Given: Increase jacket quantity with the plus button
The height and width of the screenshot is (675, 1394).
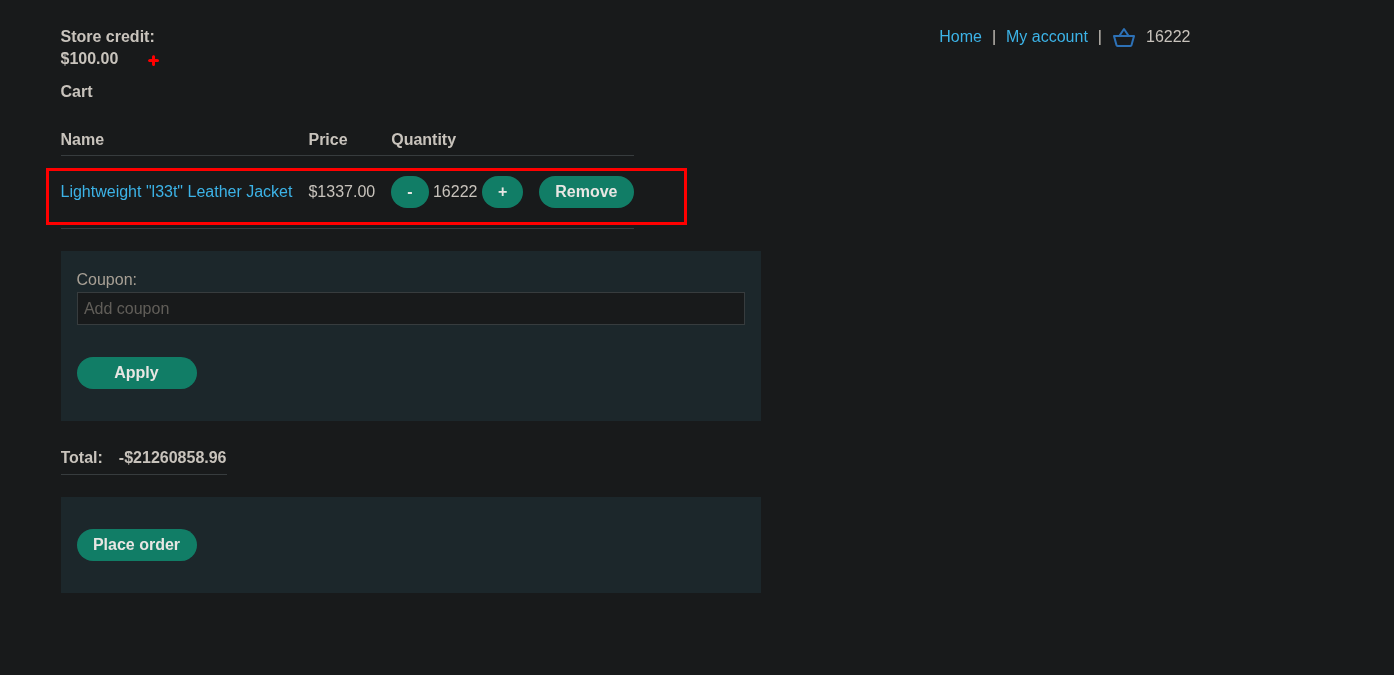Looking at the screenshot, I should click(x=502, y=192).
